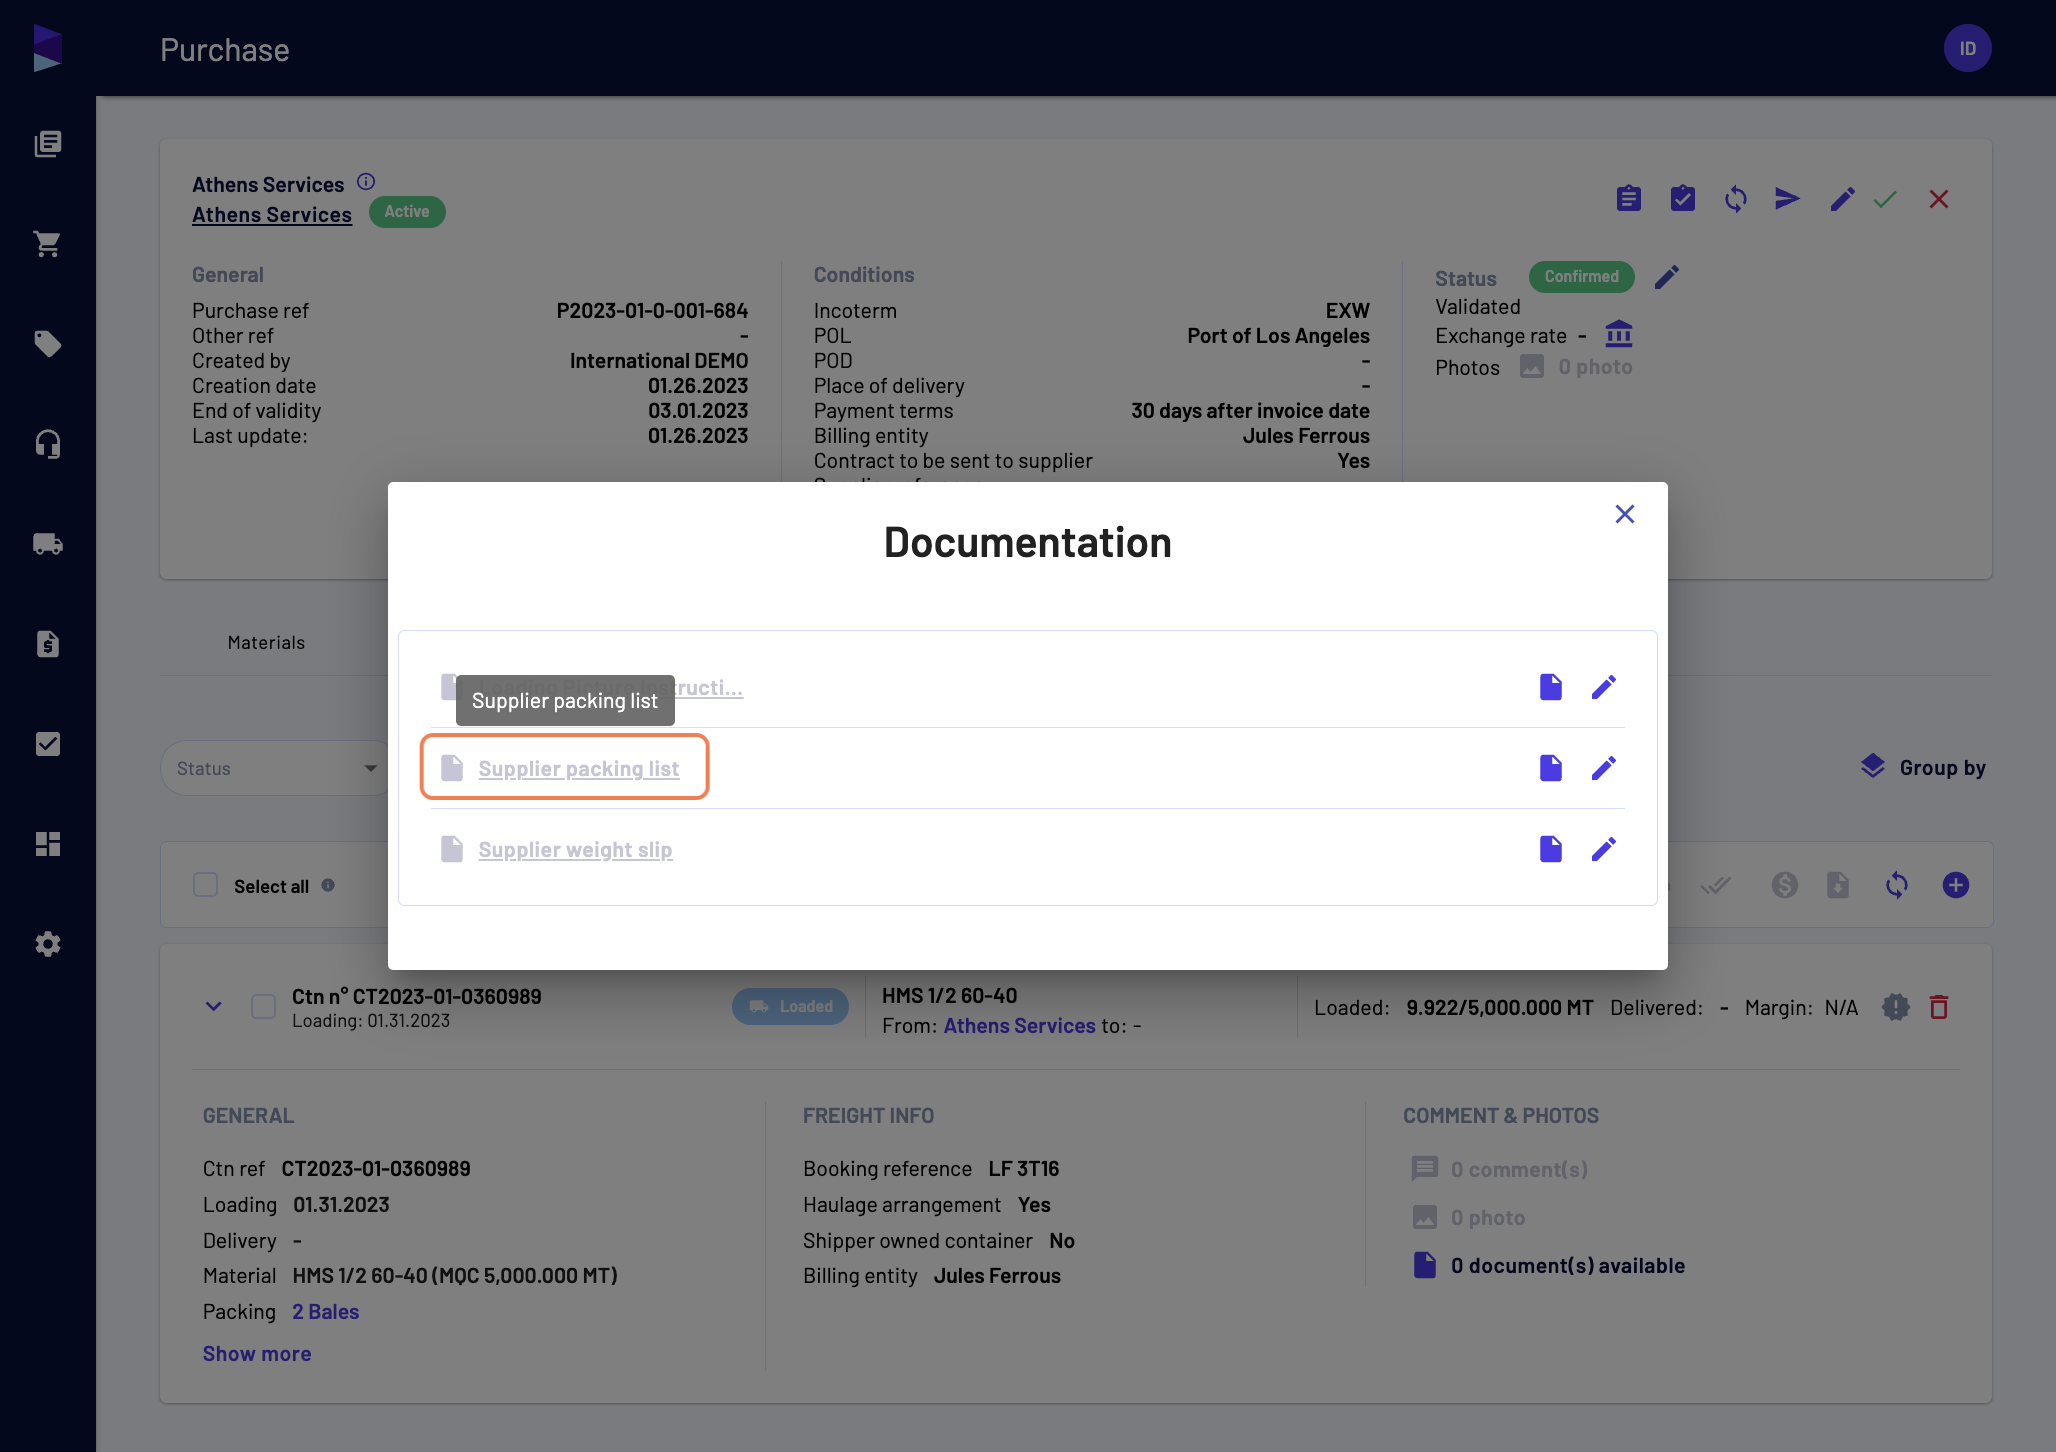
Task: Click pencil icon in first documentation row
Action: pyautogui.click(x=1604, y=687)
